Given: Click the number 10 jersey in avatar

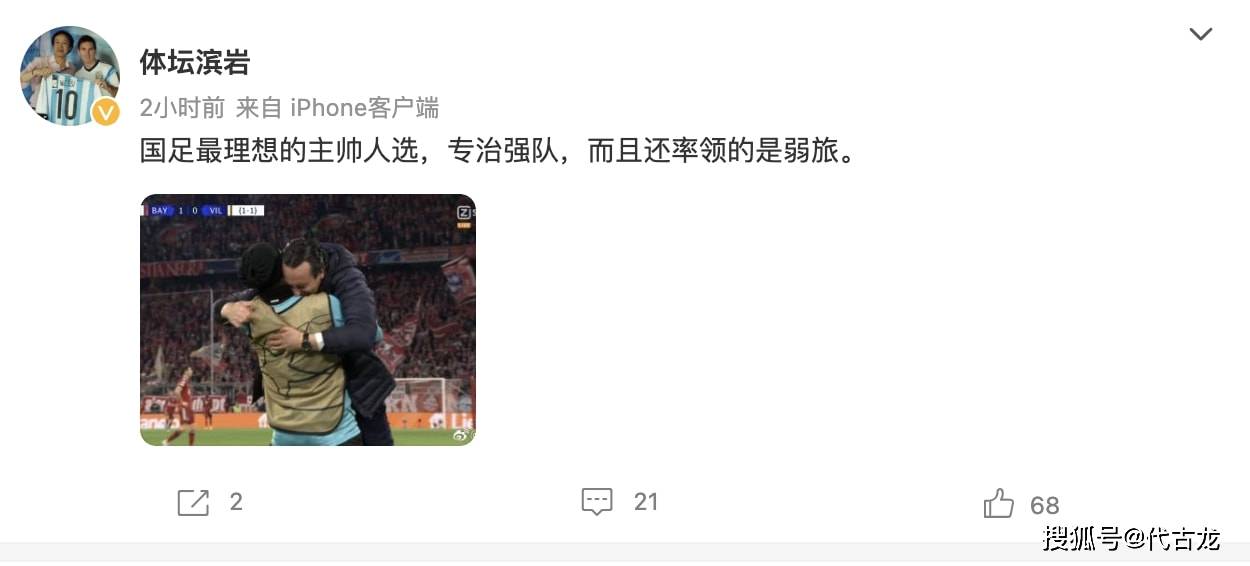Looking at the screenshot, I should (x=66, y=103).
